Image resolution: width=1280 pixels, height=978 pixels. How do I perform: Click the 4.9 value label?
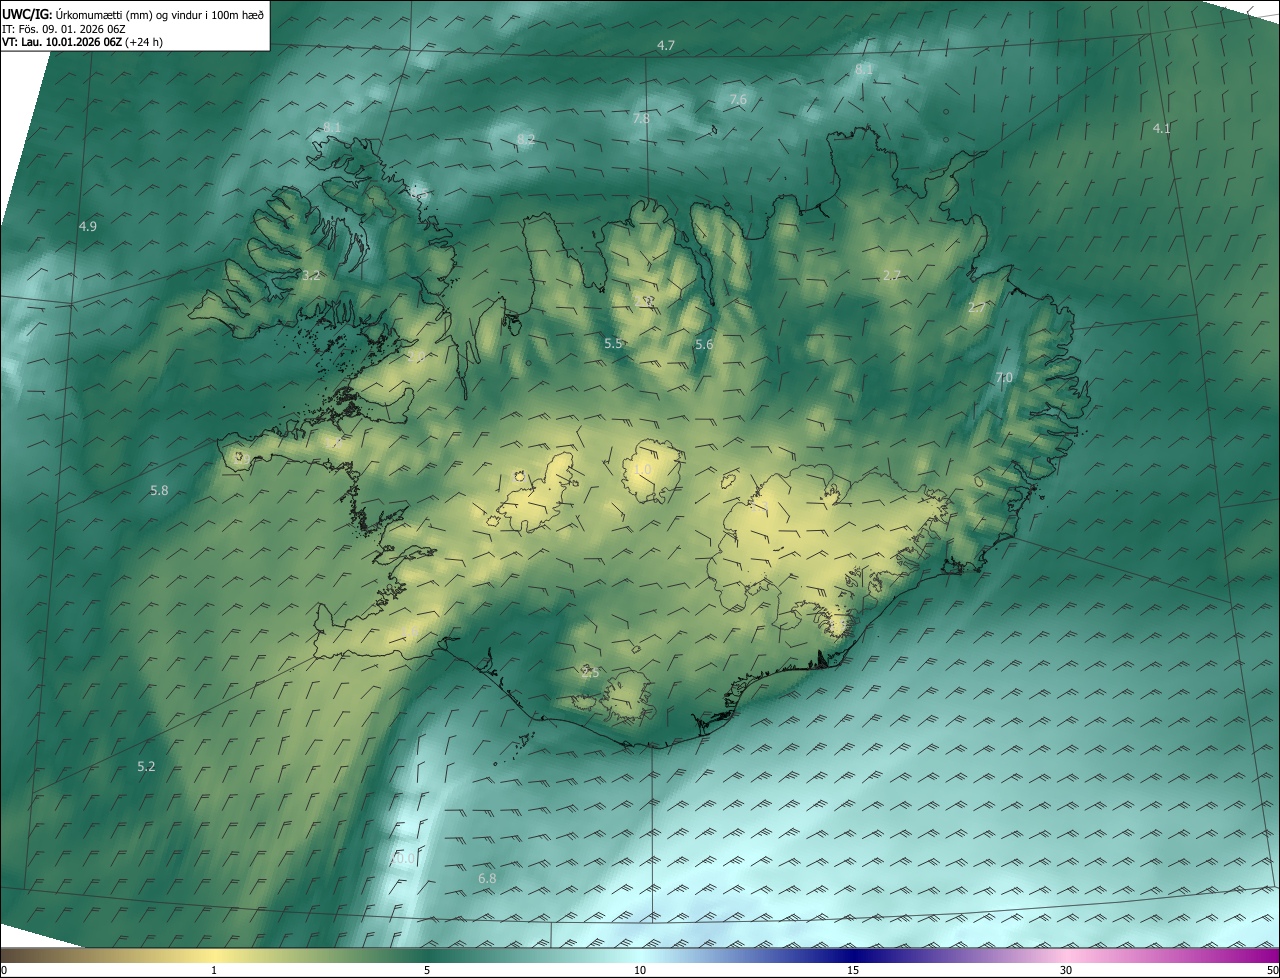[88, 227]
